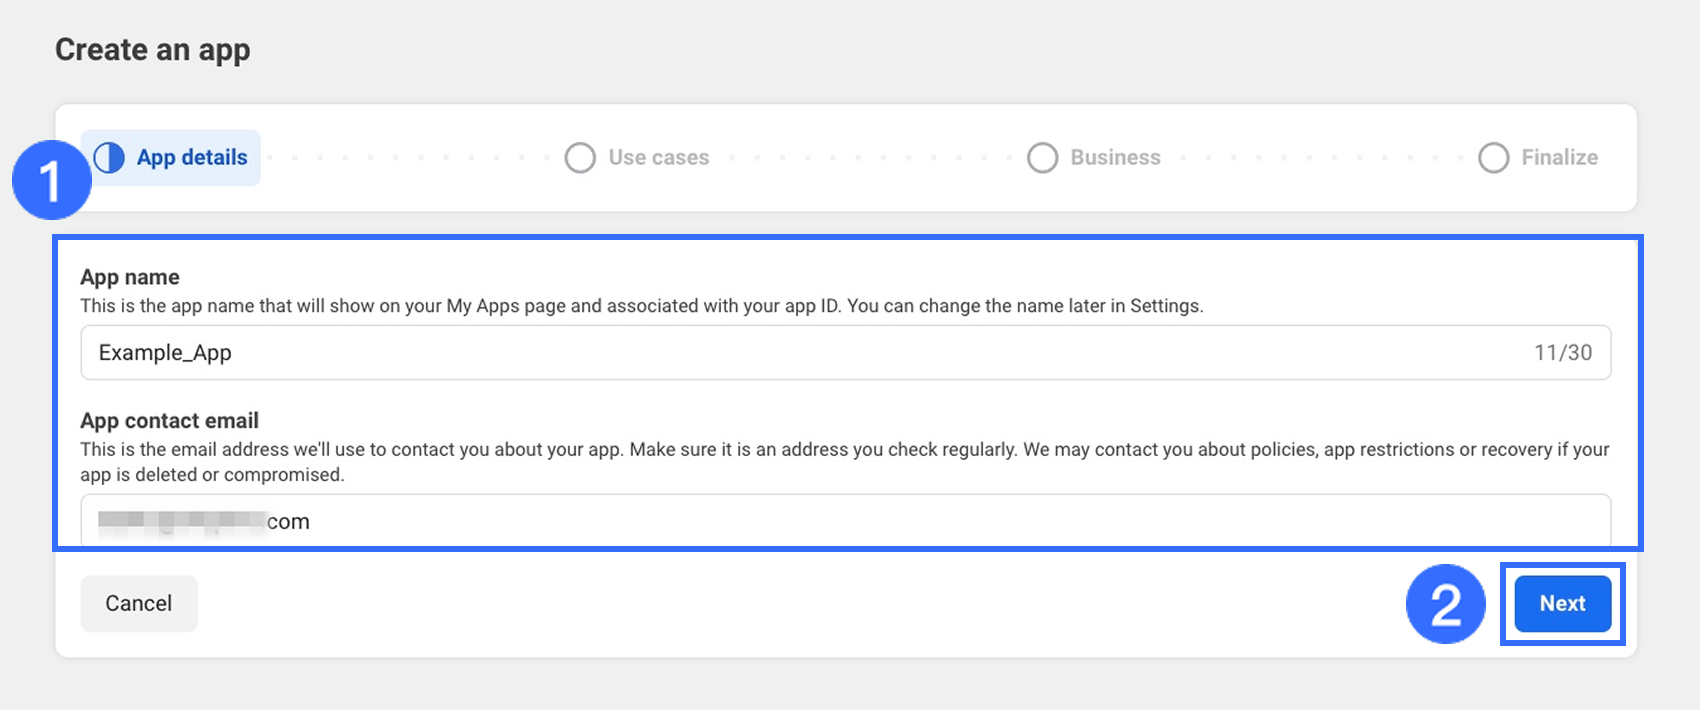Screen dimensions: 1700x710
Task: Select the App details step label
Action: [192, 157]
